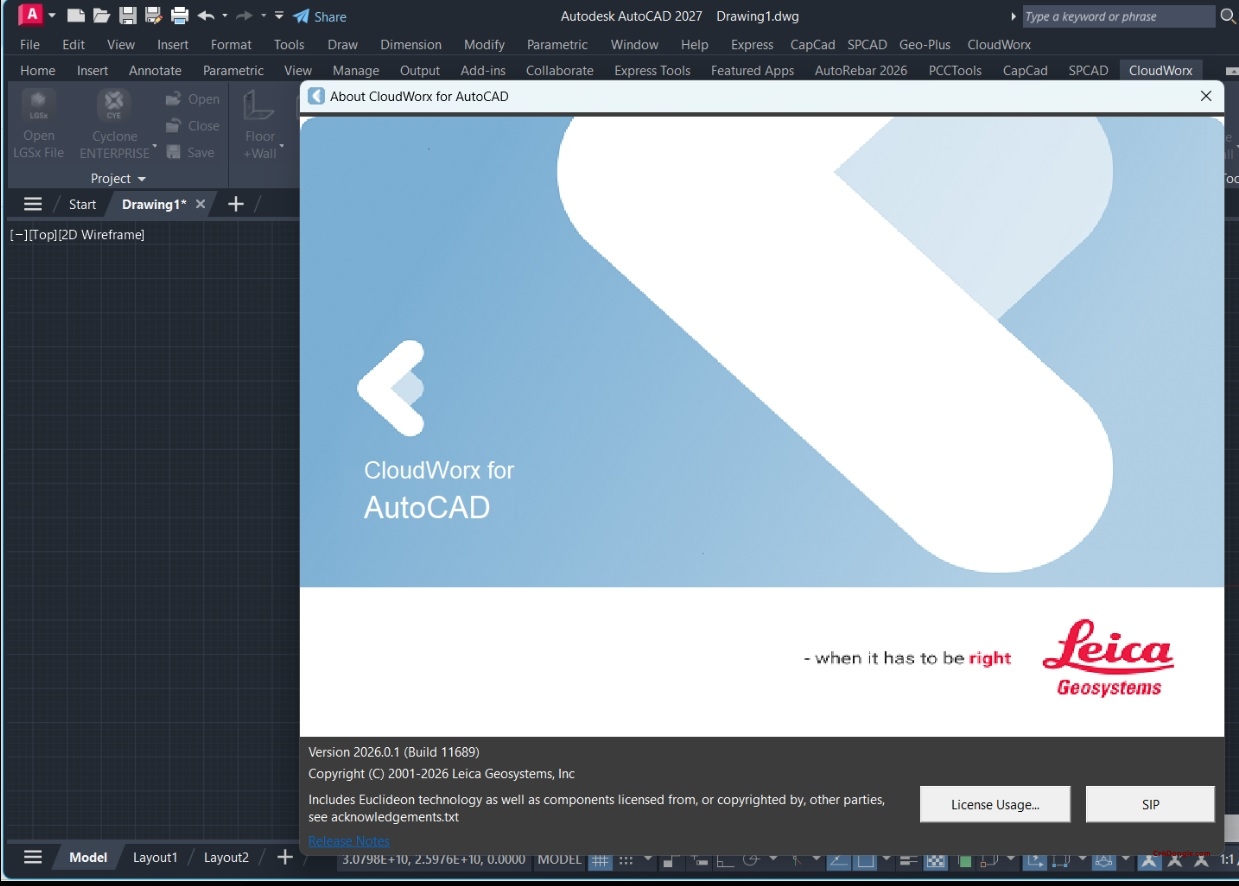The height and width of the screenshot is (886, 1239).
Task: Click the Open folder icon in Quick Access toolbar
Action: [101, 16]
